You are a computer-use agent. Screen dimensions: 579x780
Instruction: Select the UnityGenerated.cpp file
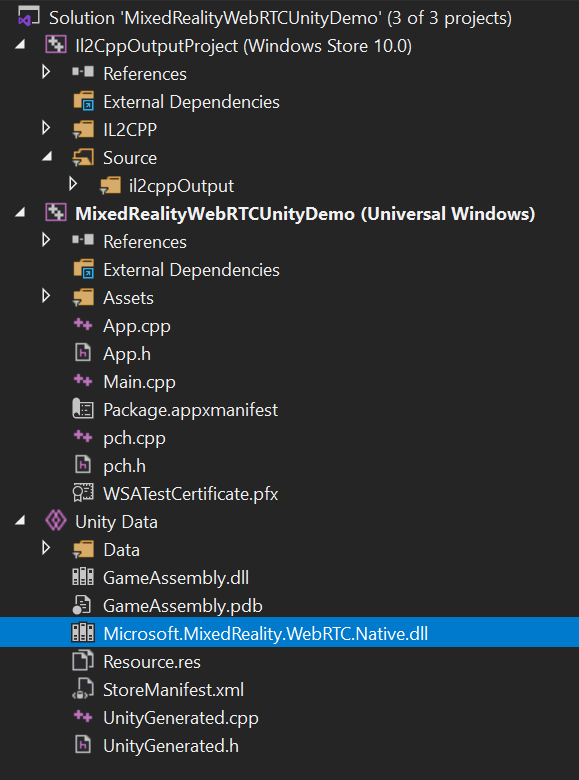click(x=181, y=718)
